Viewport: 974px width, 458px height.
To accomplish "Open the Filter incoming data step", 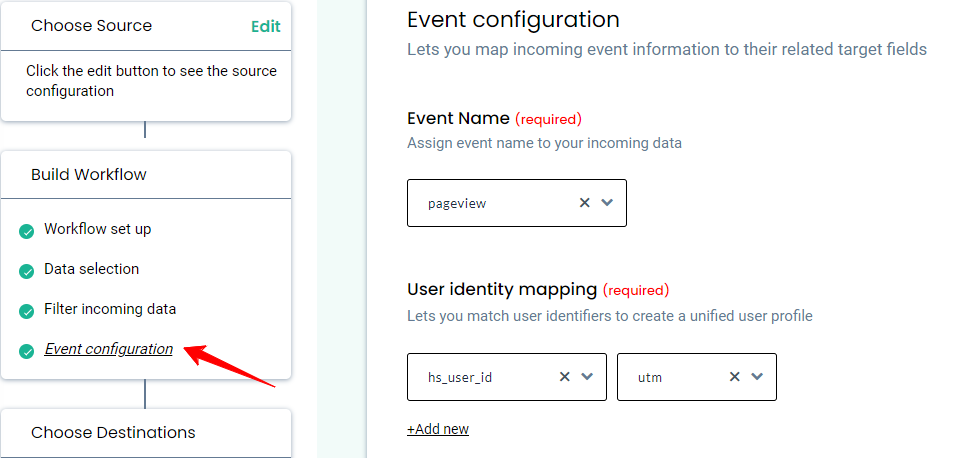I will (110, 309).
